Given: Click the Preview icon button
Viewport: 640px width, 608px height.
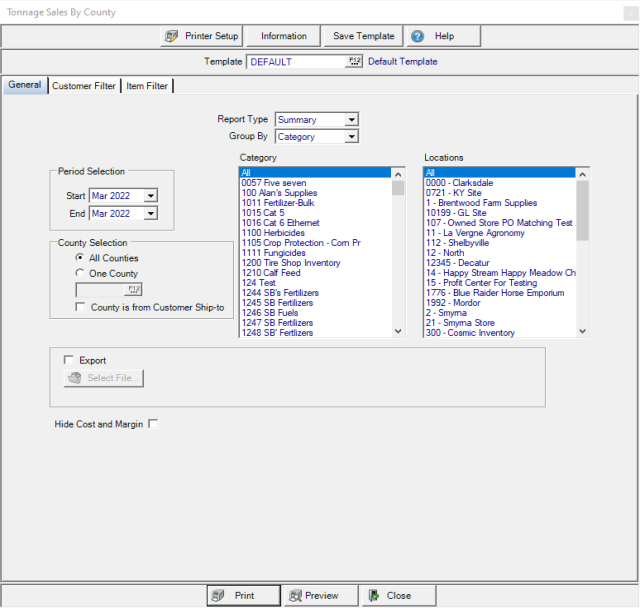Looking at the screenshot, I should tap(295, 596).
